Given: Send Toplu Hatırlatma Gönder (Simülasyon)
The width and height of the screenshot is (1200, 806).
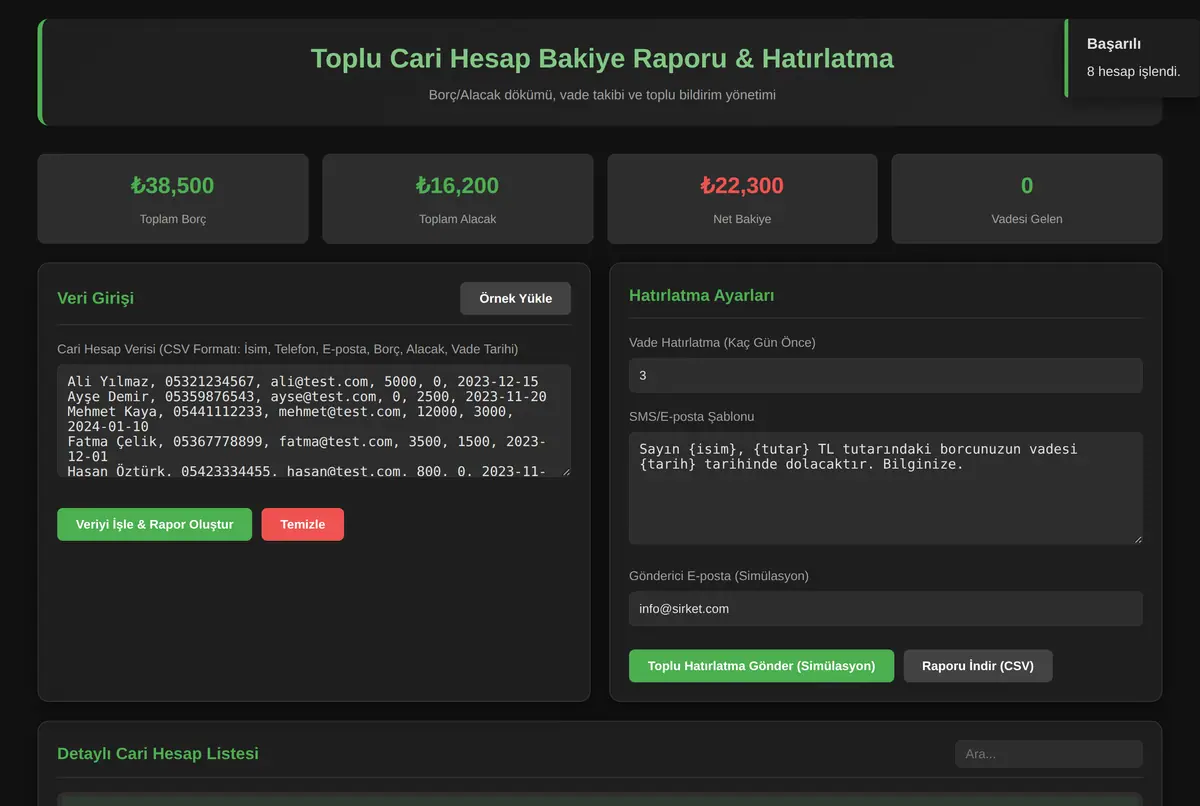Looking at the screenshot, I should pyautogui.click(x=761, y=666).
